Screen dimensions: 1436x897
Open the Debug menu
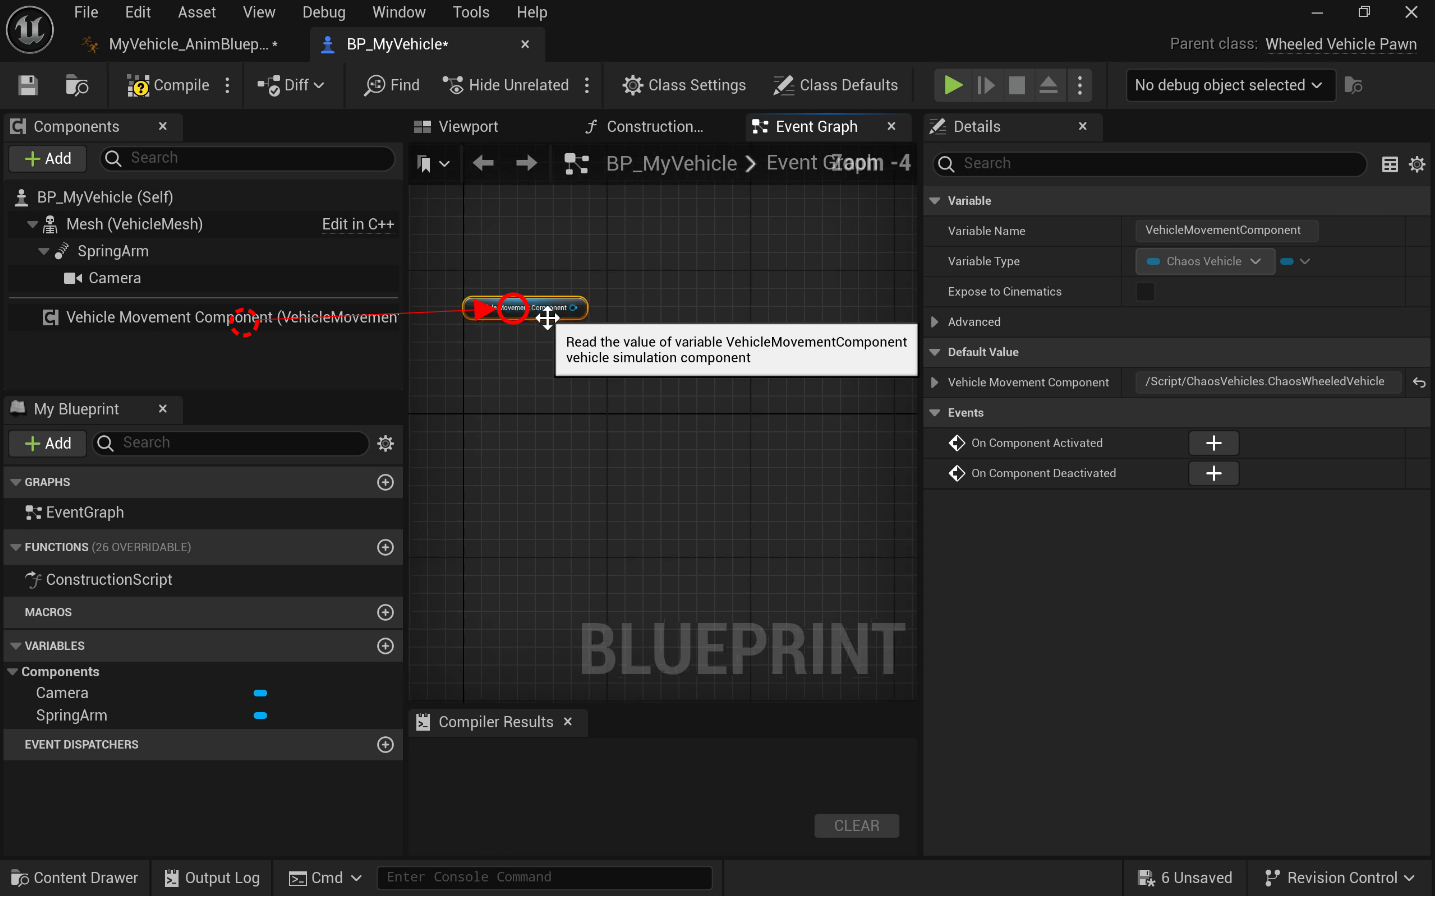click(324, 12)
